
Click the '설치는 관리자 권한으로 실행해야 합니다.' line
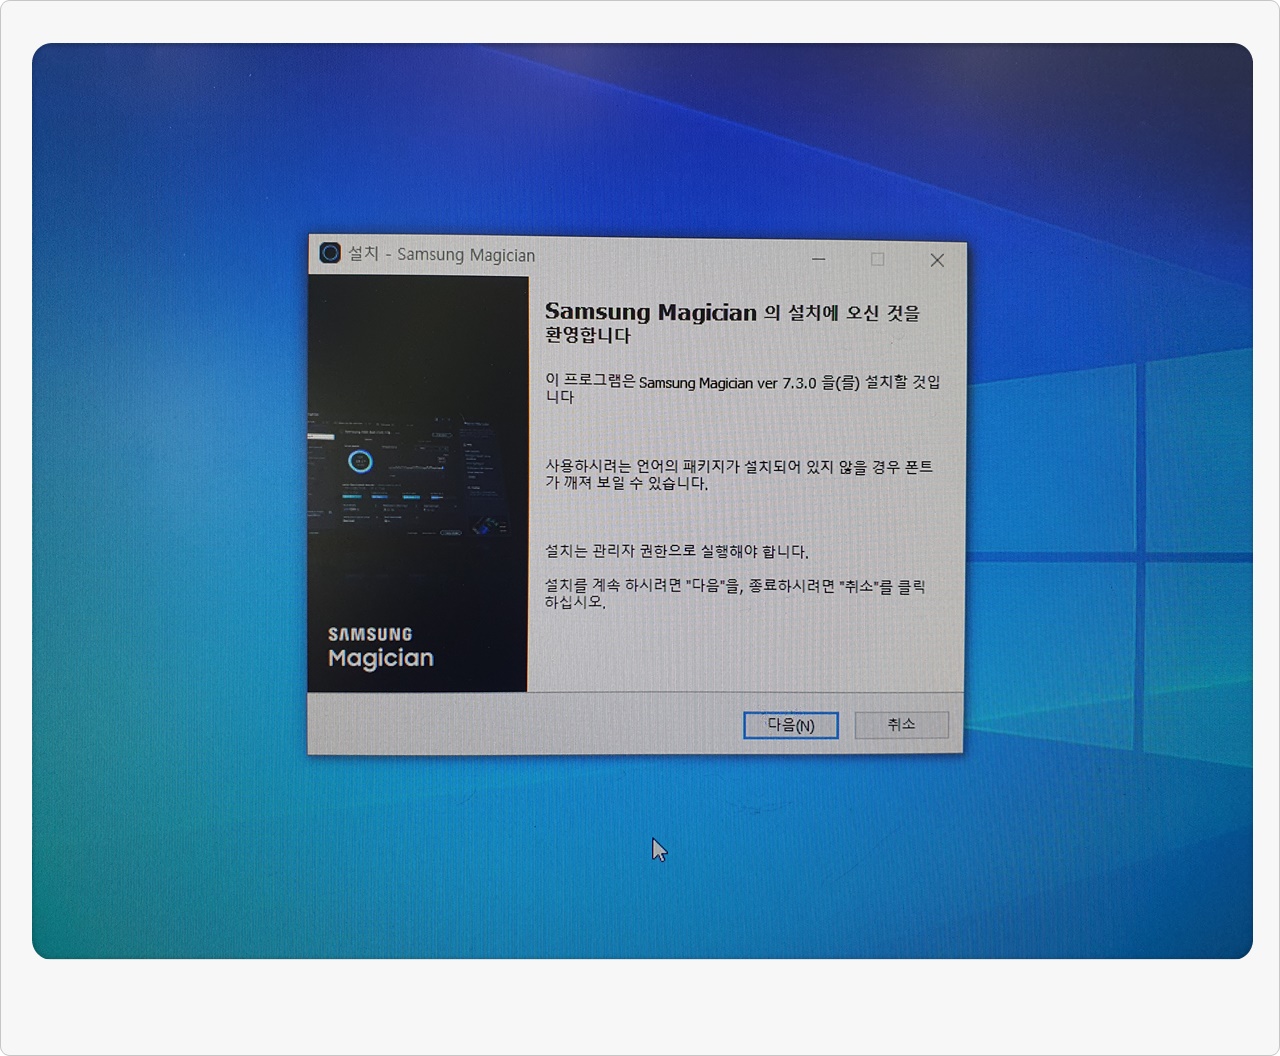676,551
